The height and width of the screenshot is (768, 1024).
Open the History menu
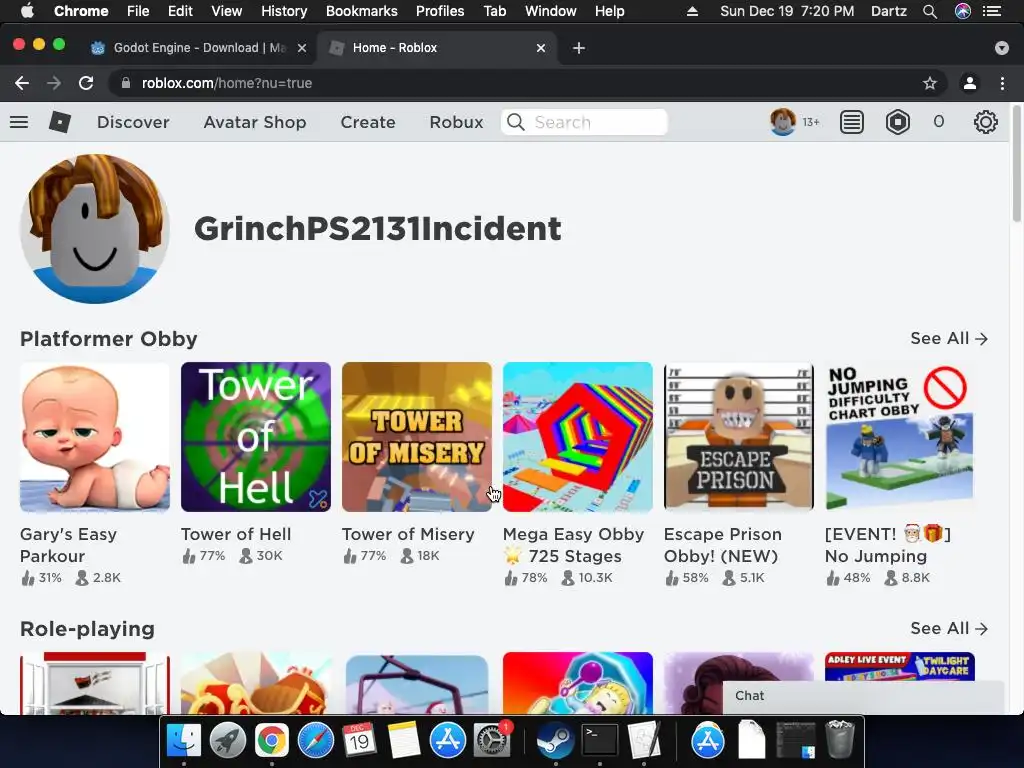pyautogui.click(x=283, y=11)
